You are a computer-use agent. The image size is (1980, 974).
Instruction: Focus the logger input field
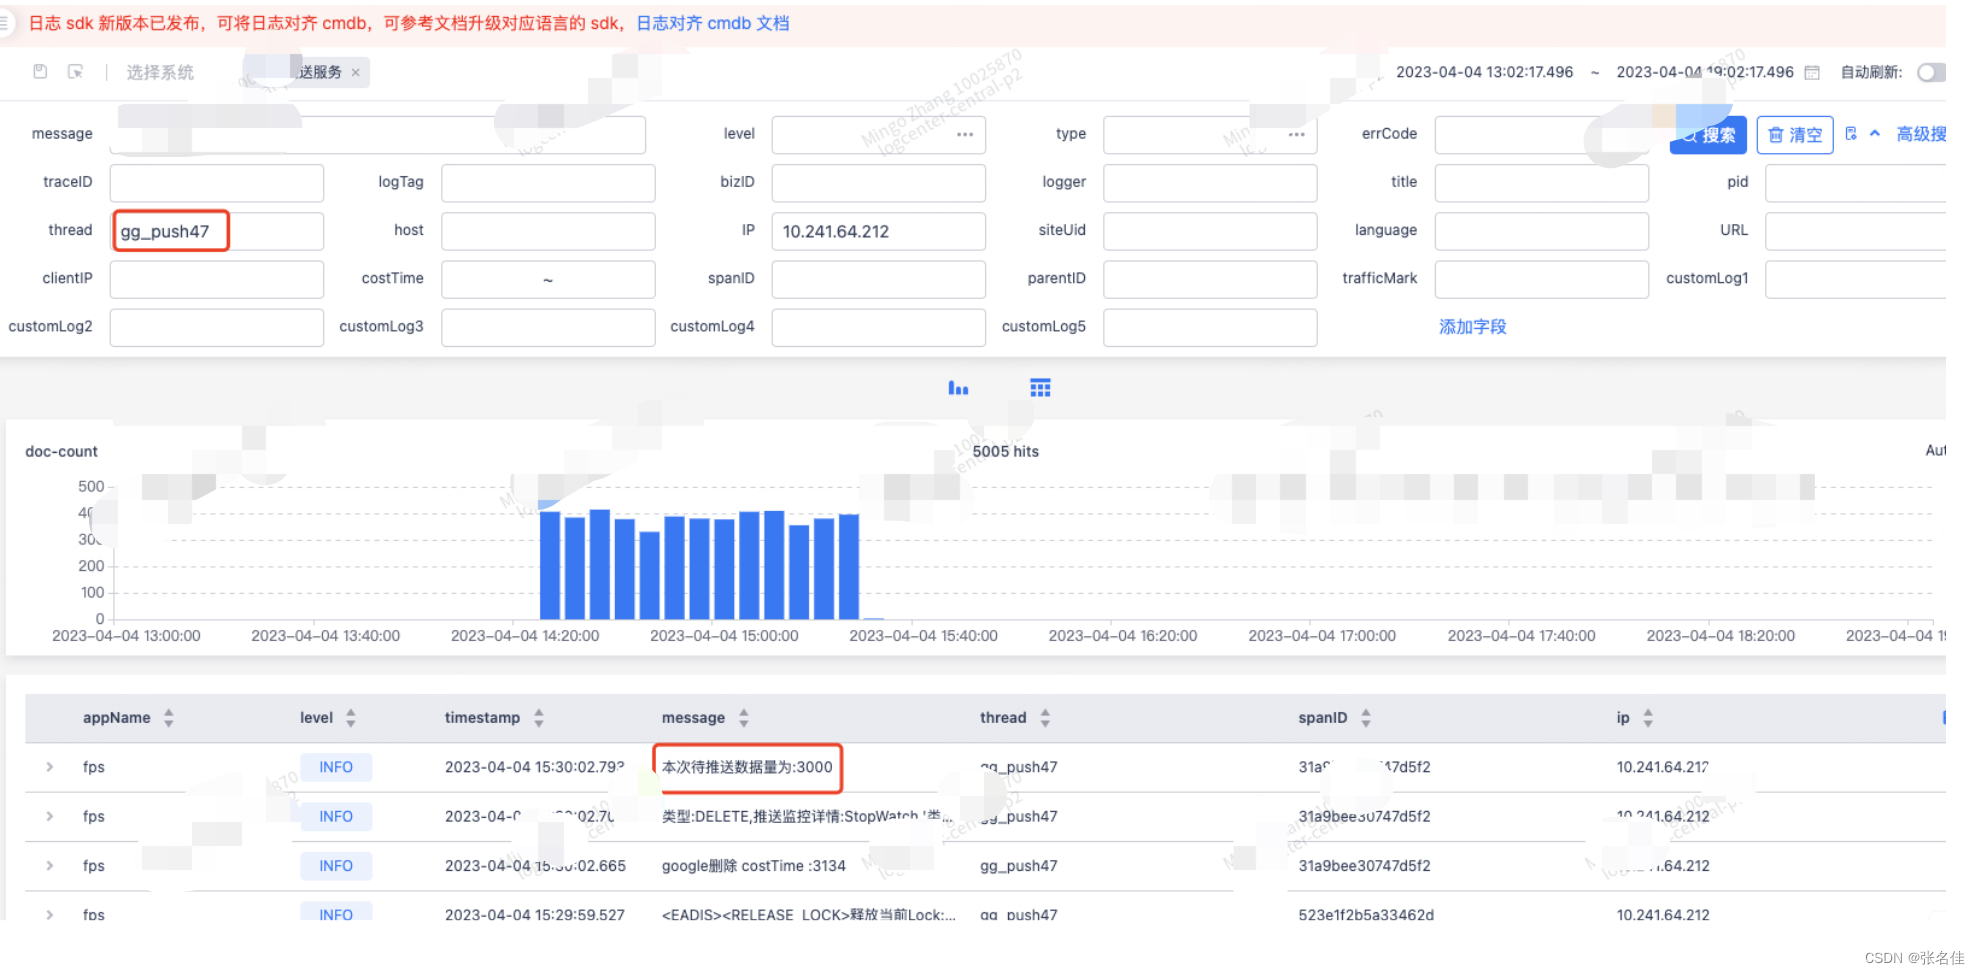coord(1210,183)
